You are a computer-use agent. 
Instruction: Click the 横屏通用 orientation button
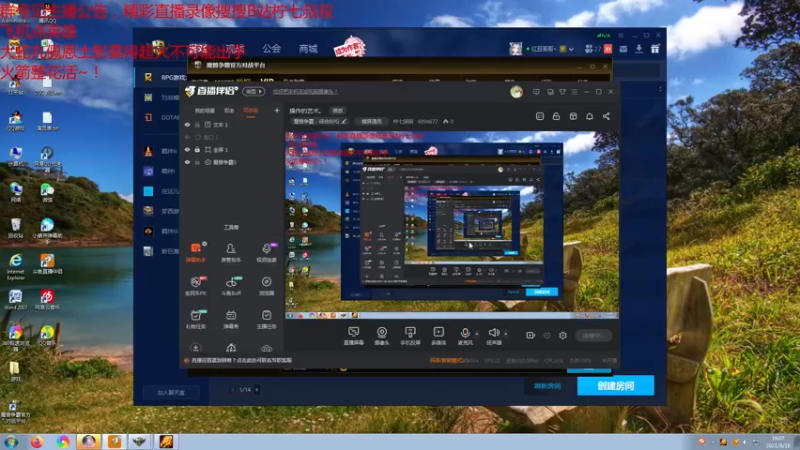[371, 121]
